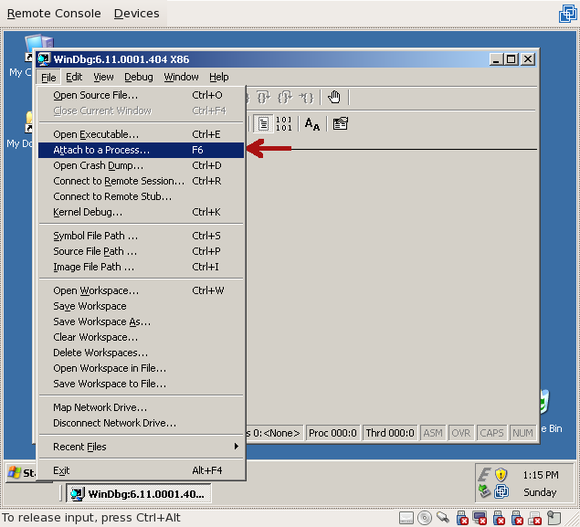580x527 pixels.
Task: Open the Devices menu
Action: (136, 13)
